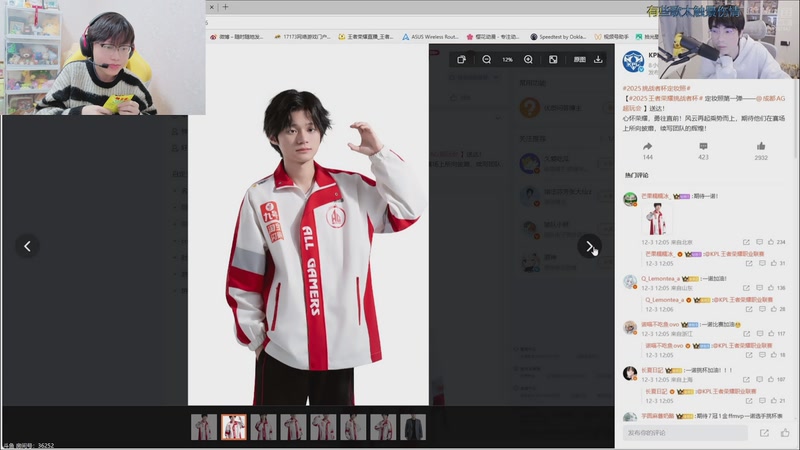Click the share arrow icon above 144

tap(647, 146)
